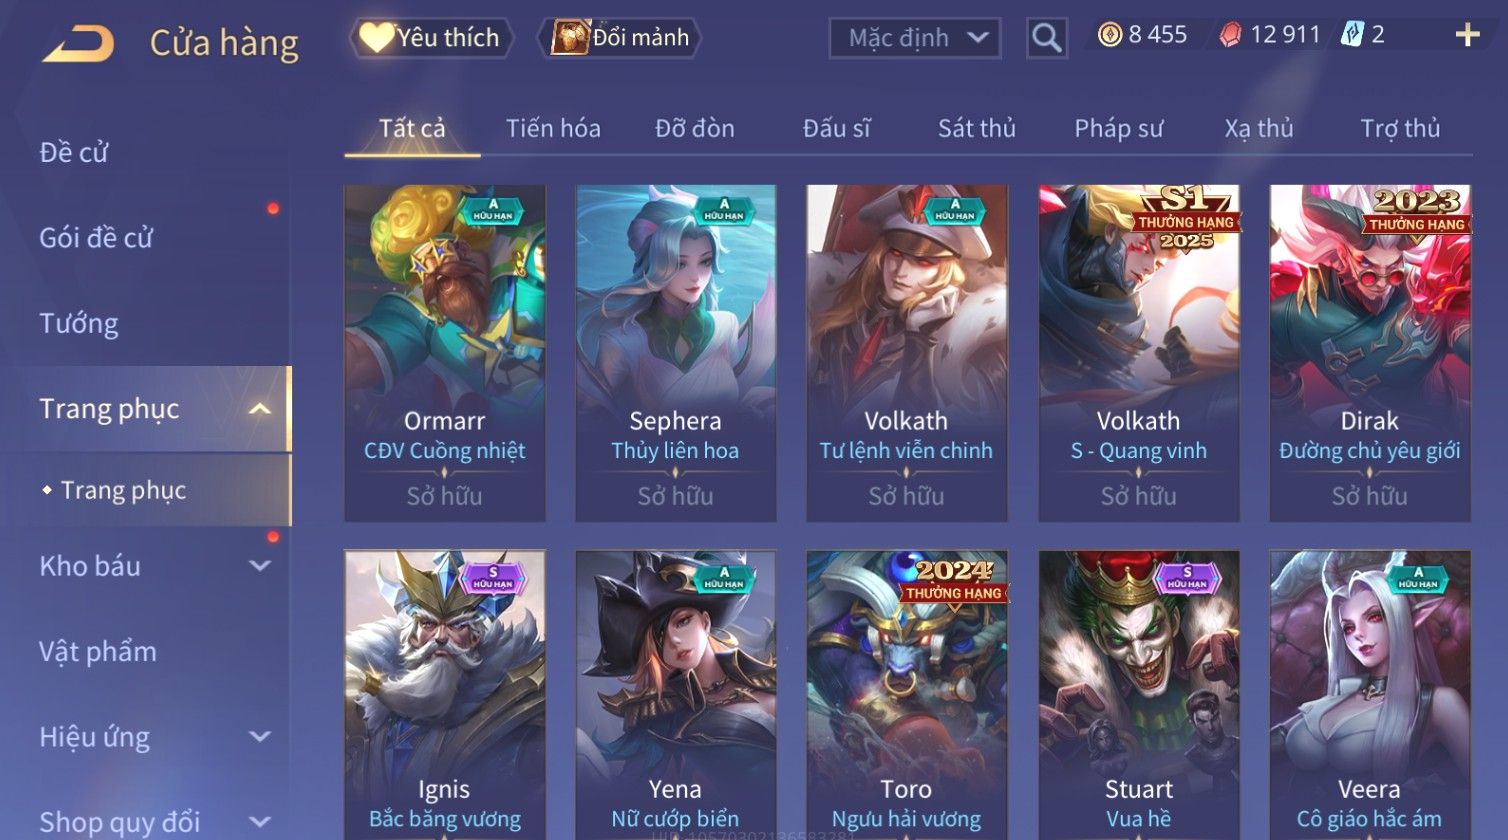
Task: Open Yêu thích heart favorites
Action: pyautogui.click(x=431, y=38)
